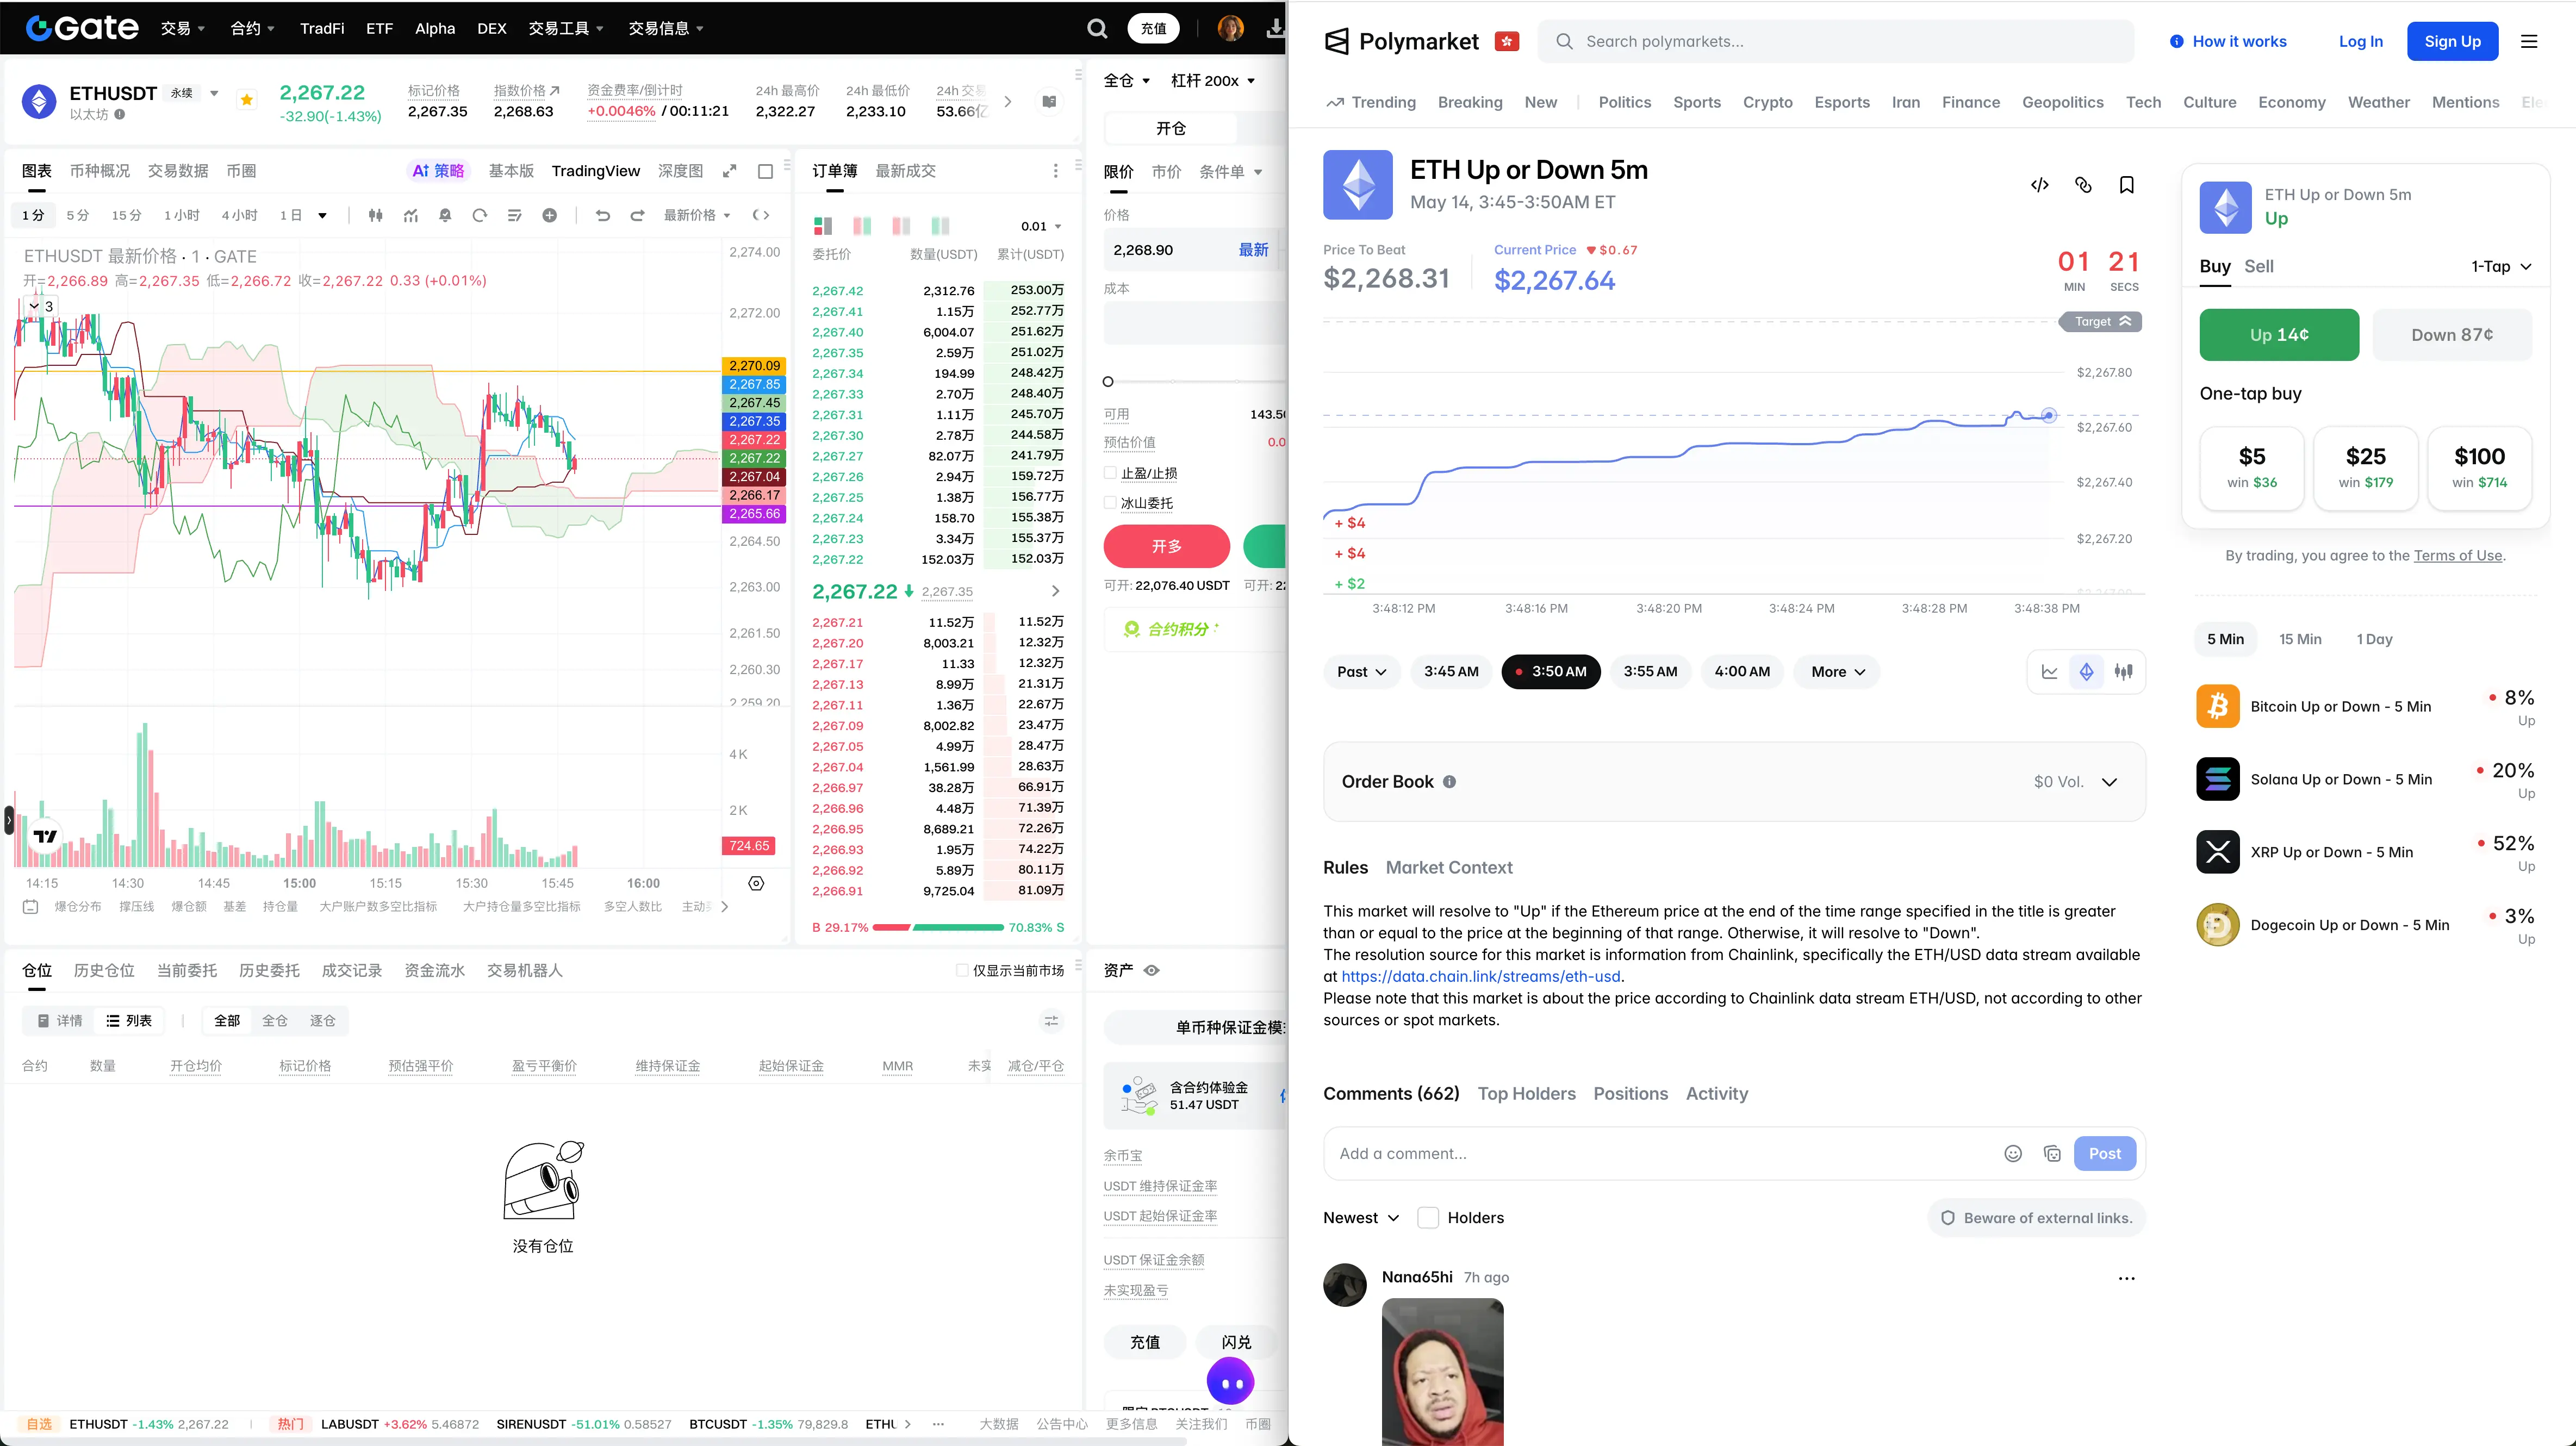The image size is (2576, 1446).
Task: Click the purple chat assistant bubble
Action: tap(1230, 1382)
